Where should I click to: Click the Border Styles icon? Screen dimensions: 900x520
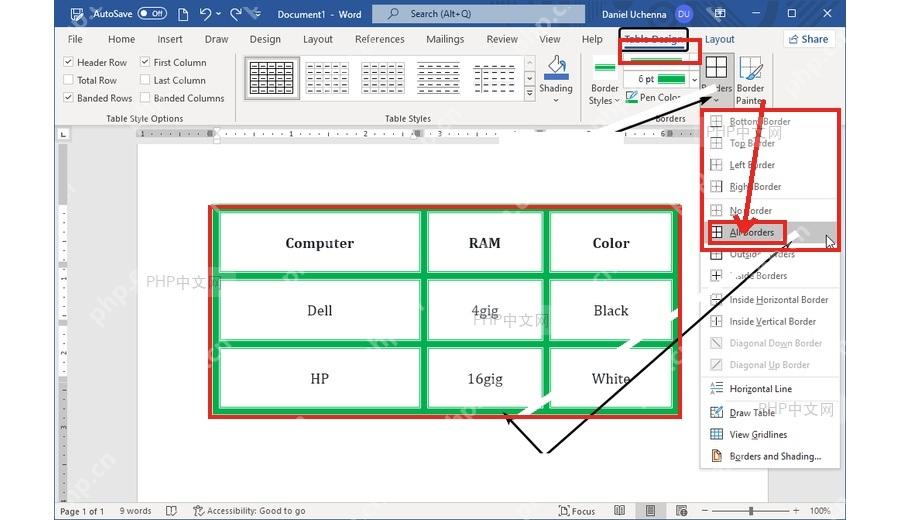click(604, 68)
